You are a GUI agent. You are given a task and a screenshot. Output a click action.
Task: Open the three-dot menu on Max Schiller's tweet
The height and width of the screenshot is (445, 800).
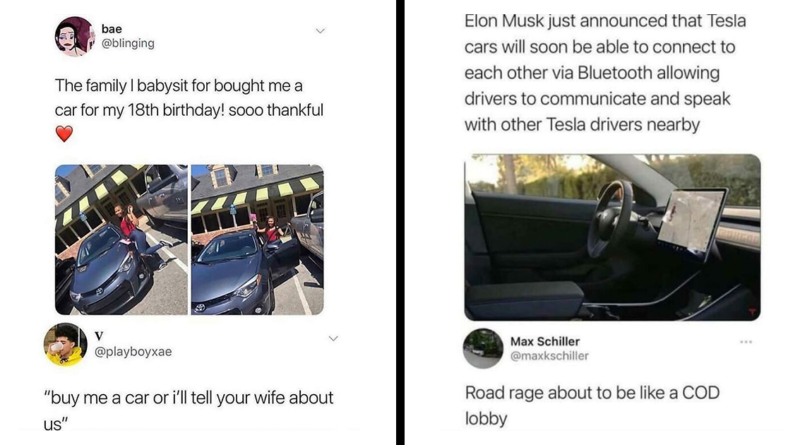pyautogui.click(x=744, y=341)
